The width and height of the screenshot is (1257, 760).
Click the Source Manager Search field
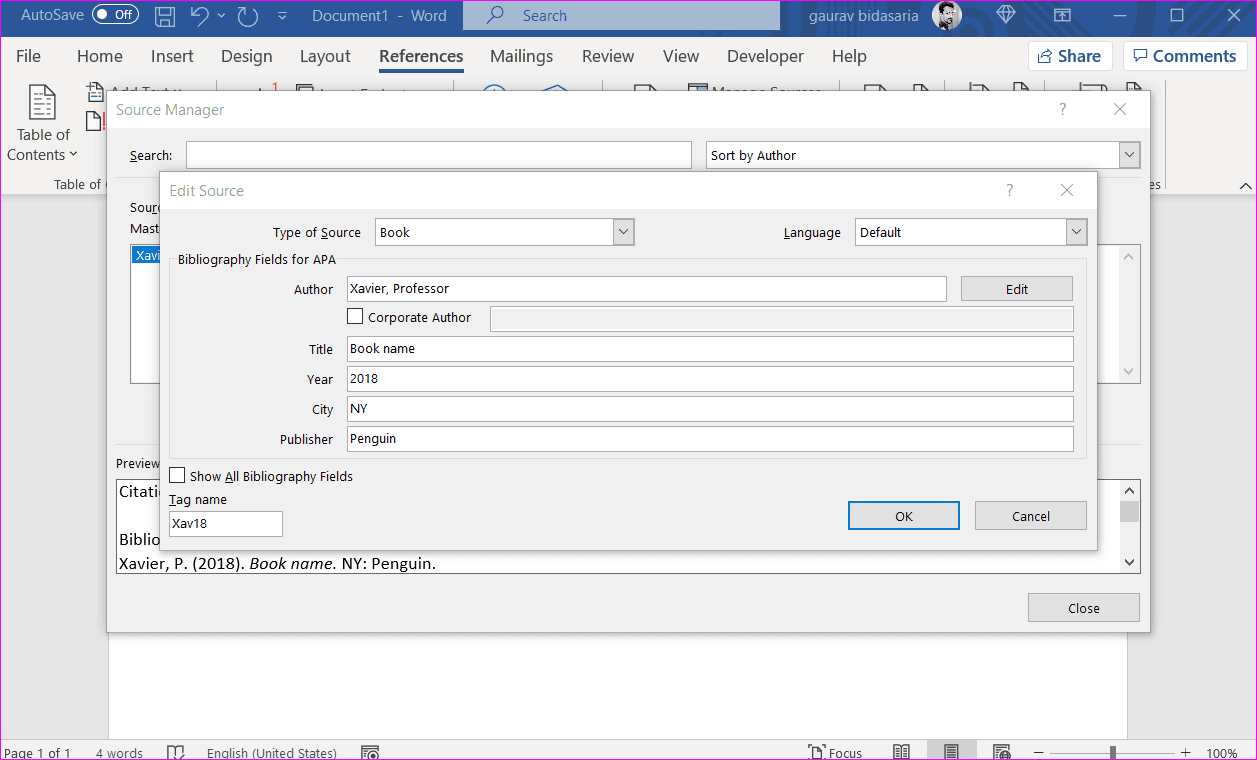(438, 155)
